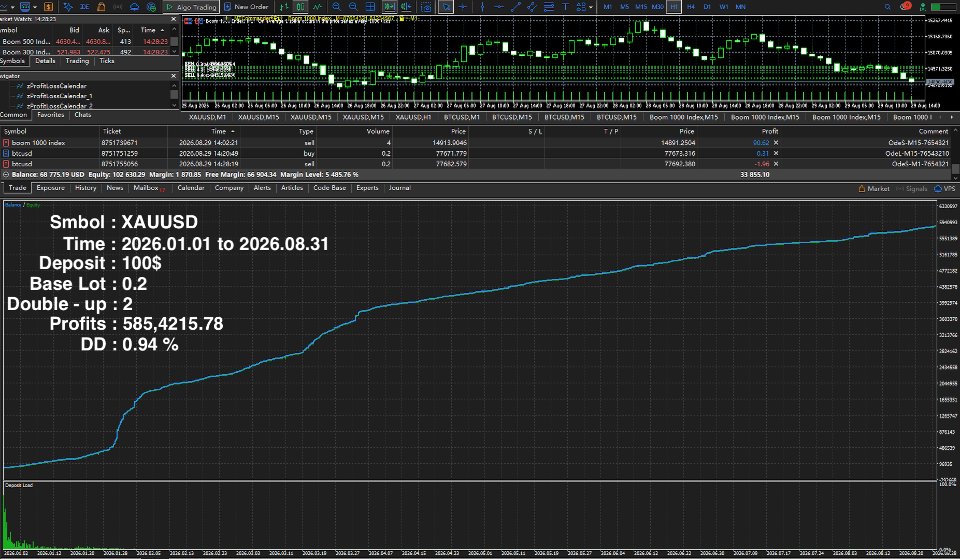Image resolution: width=960 pixels, height=559 pixels.
Task: Open the search magnifier in toolbar
Action: click(x=887, y=7)
